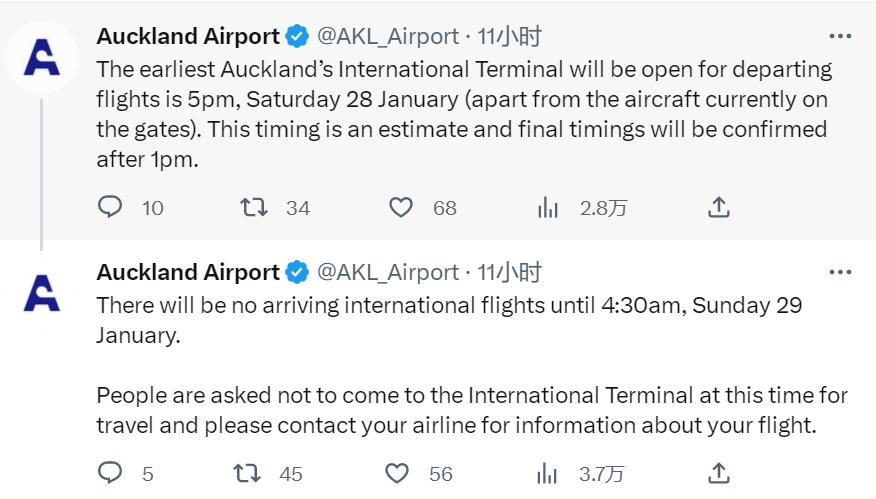Open more options on first tweet
Viewport: 876px width, 499px height.
coord(840,37)
